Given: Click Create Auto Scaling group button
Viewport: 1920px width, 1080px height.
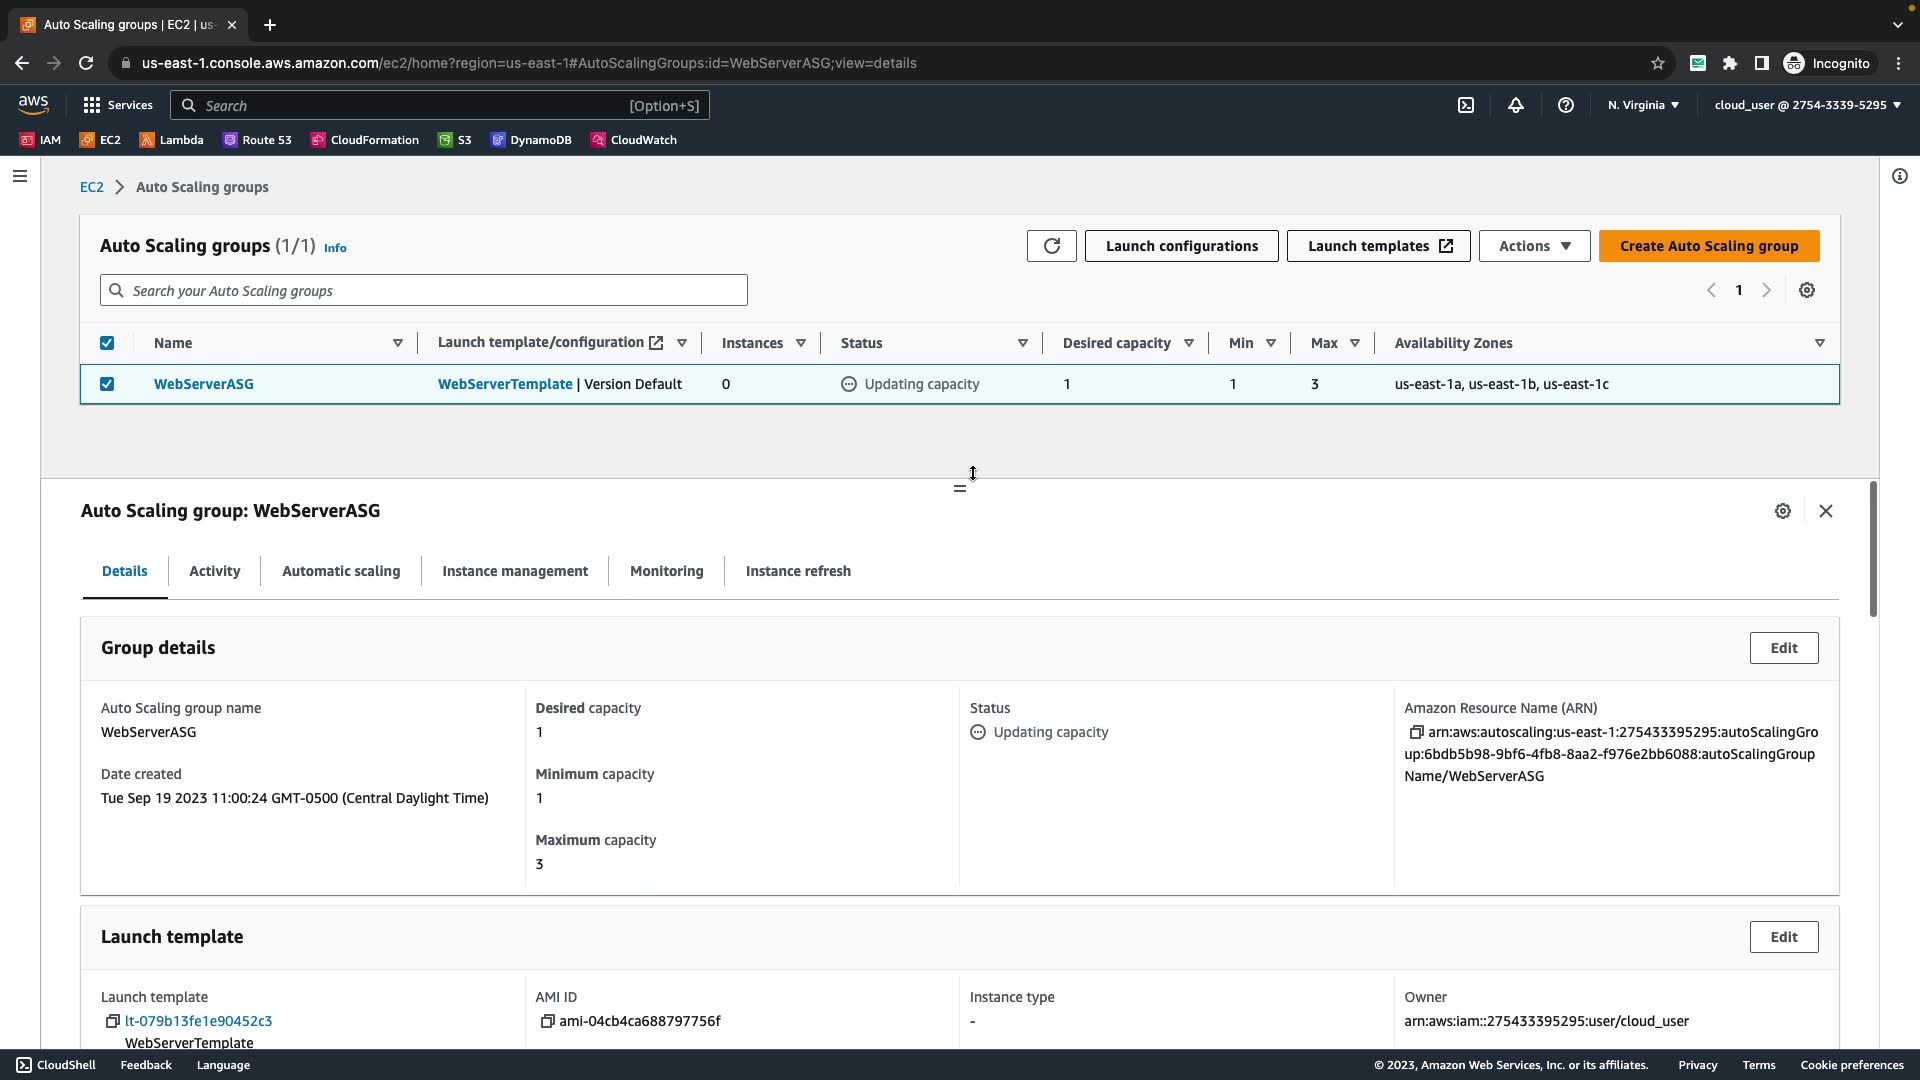Looking at the screenshot, I should click(x=1708, y=246).
